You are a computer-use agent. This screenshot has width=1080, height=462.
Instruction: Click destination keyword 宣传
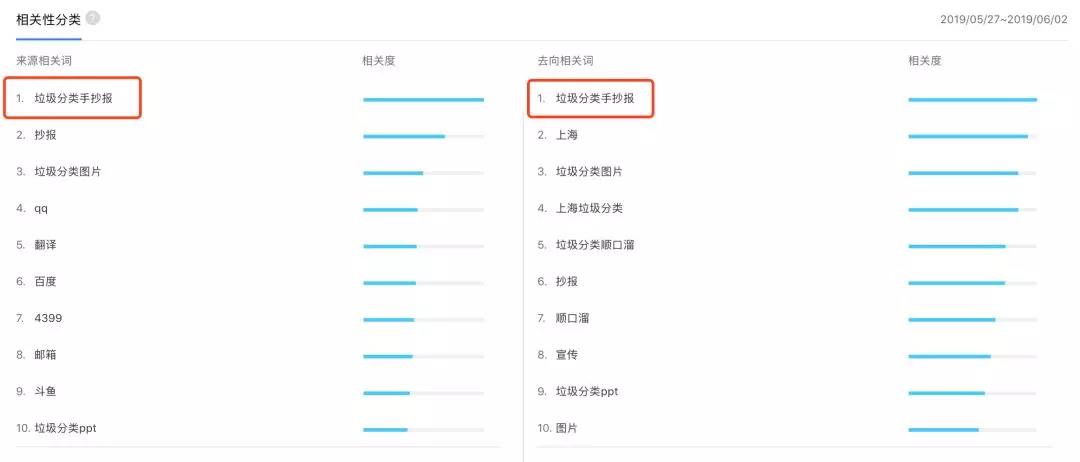pyautogui.click(x=567, y=355)
